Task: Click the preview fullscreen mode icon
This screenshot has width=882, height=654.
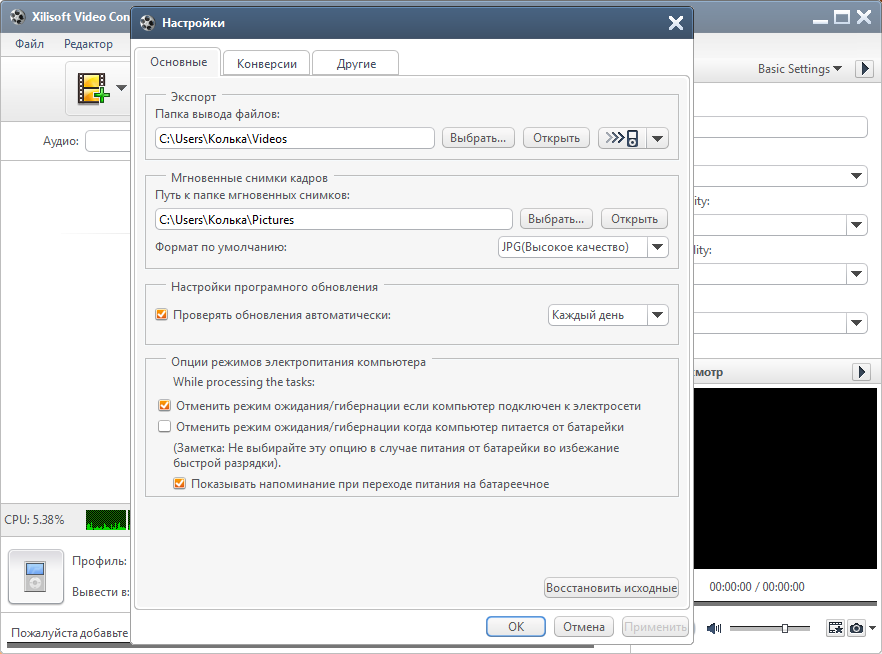Action: (835, 628)
